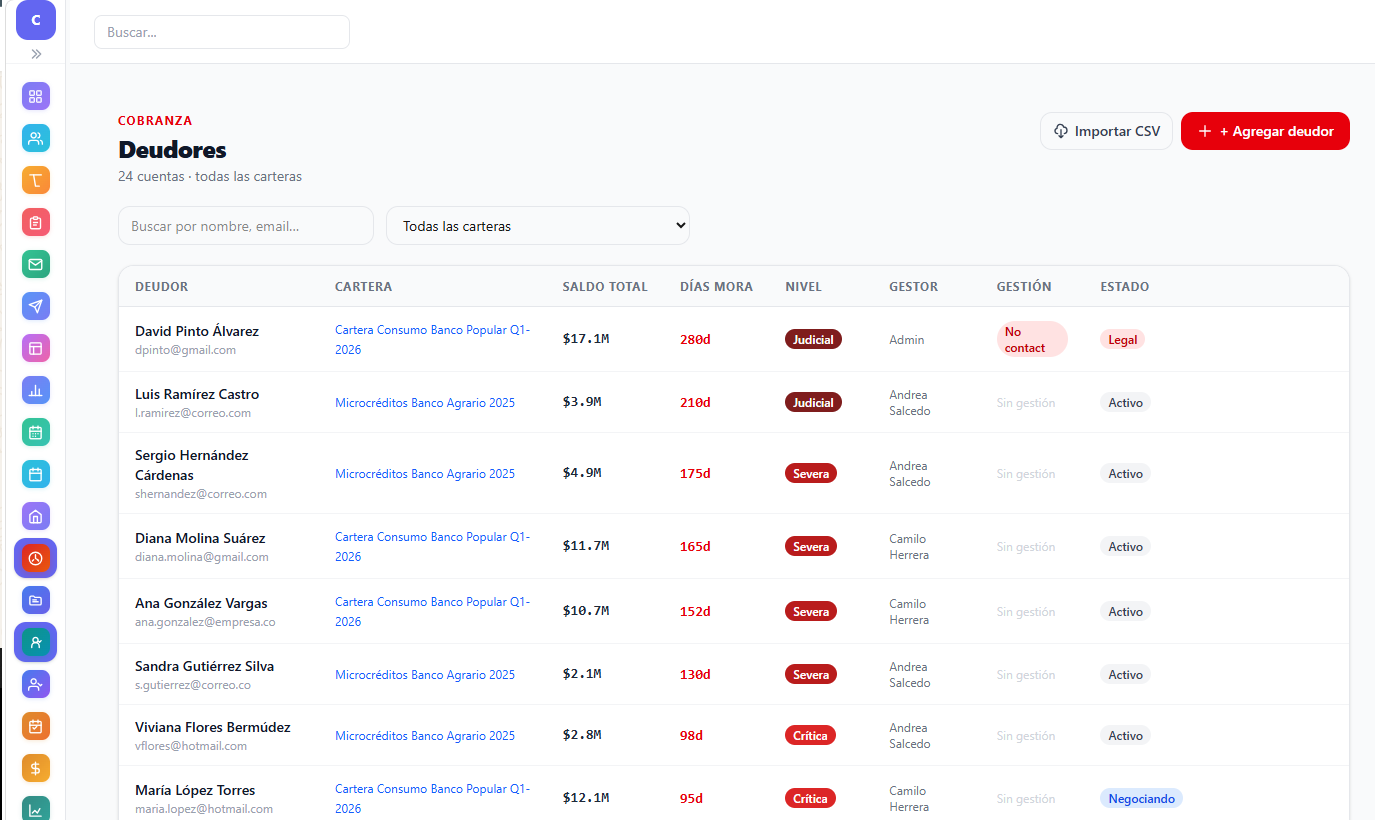The height and width of the screenshot is (820, 1375).
Task: Open the green calendar grid icon
Action: (x=36, y=432)
